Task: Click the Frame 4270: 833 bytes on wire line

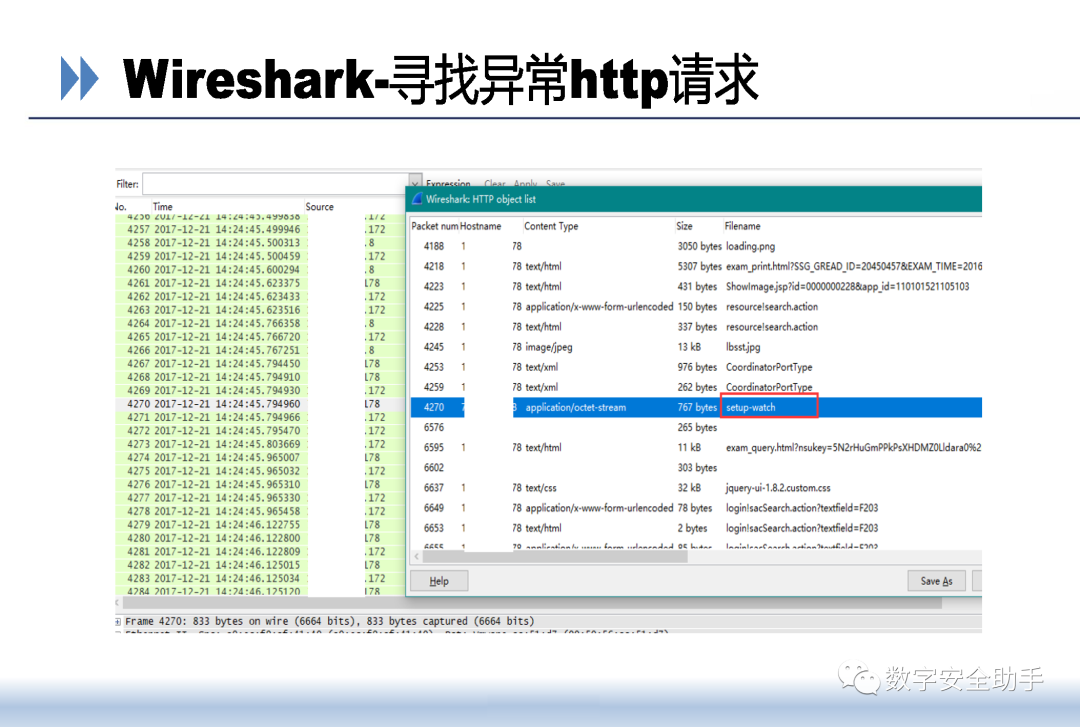Action: click(x=329, y=622)
